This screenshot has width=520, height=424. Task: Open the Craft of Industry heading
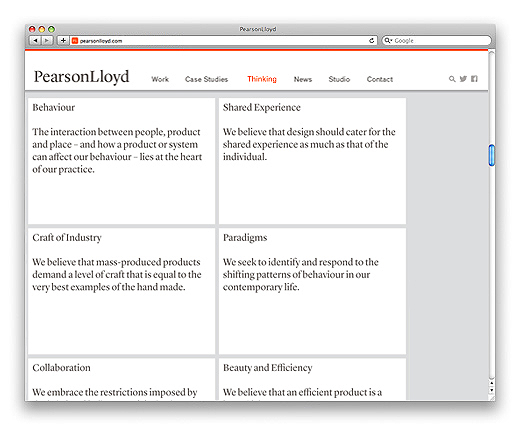coord(67,237)
